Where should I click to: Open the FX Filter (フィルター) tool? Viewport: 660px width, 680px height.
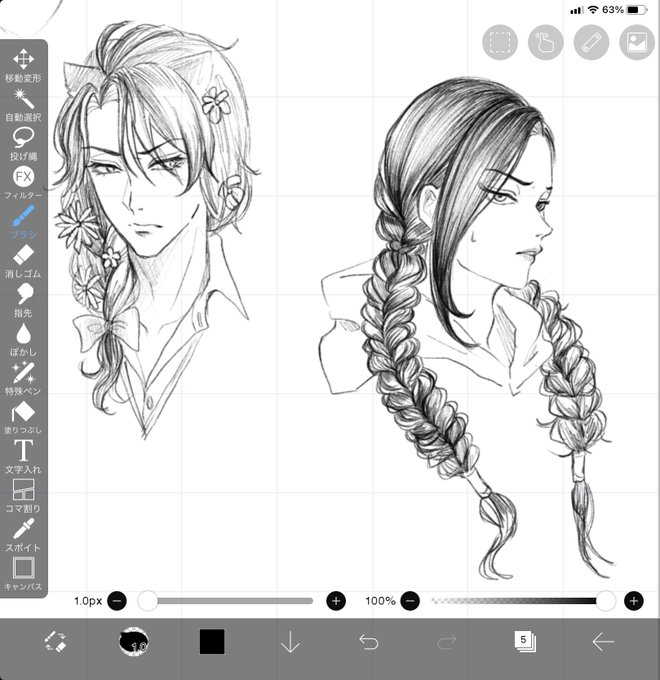click(23, 183)
